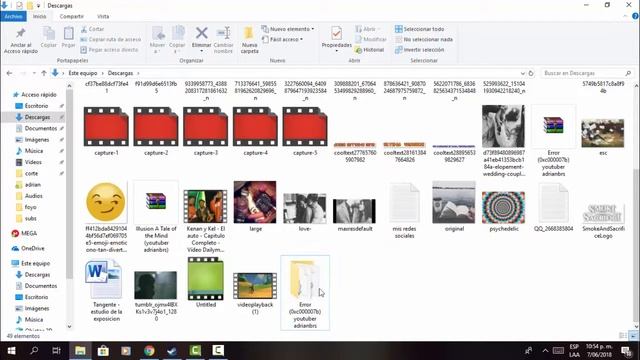This screenshot has height=360, width=640.
Task: Open Nuevo elemento dropdown
Action: tap(288, 29)
